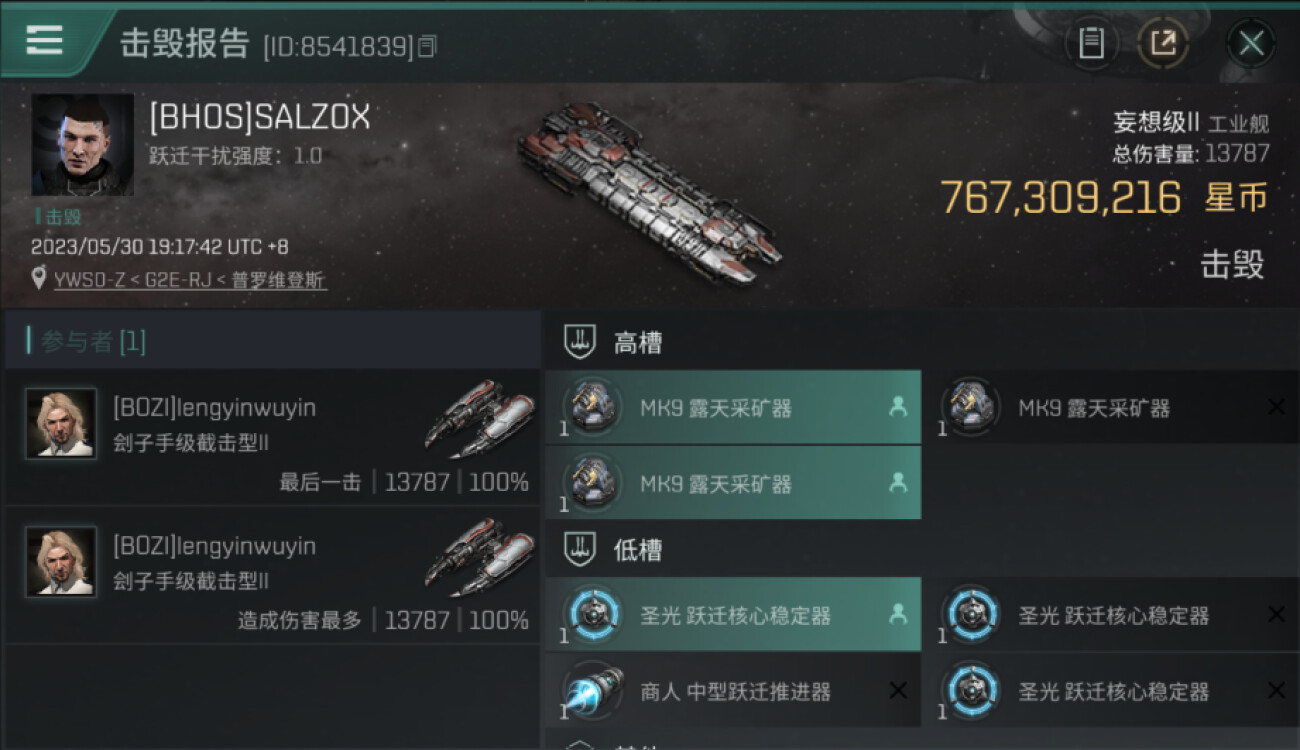Open lengyinwuyin top damage attacker entry
This screenshot has height=750, width=1300.
point(272,575)
